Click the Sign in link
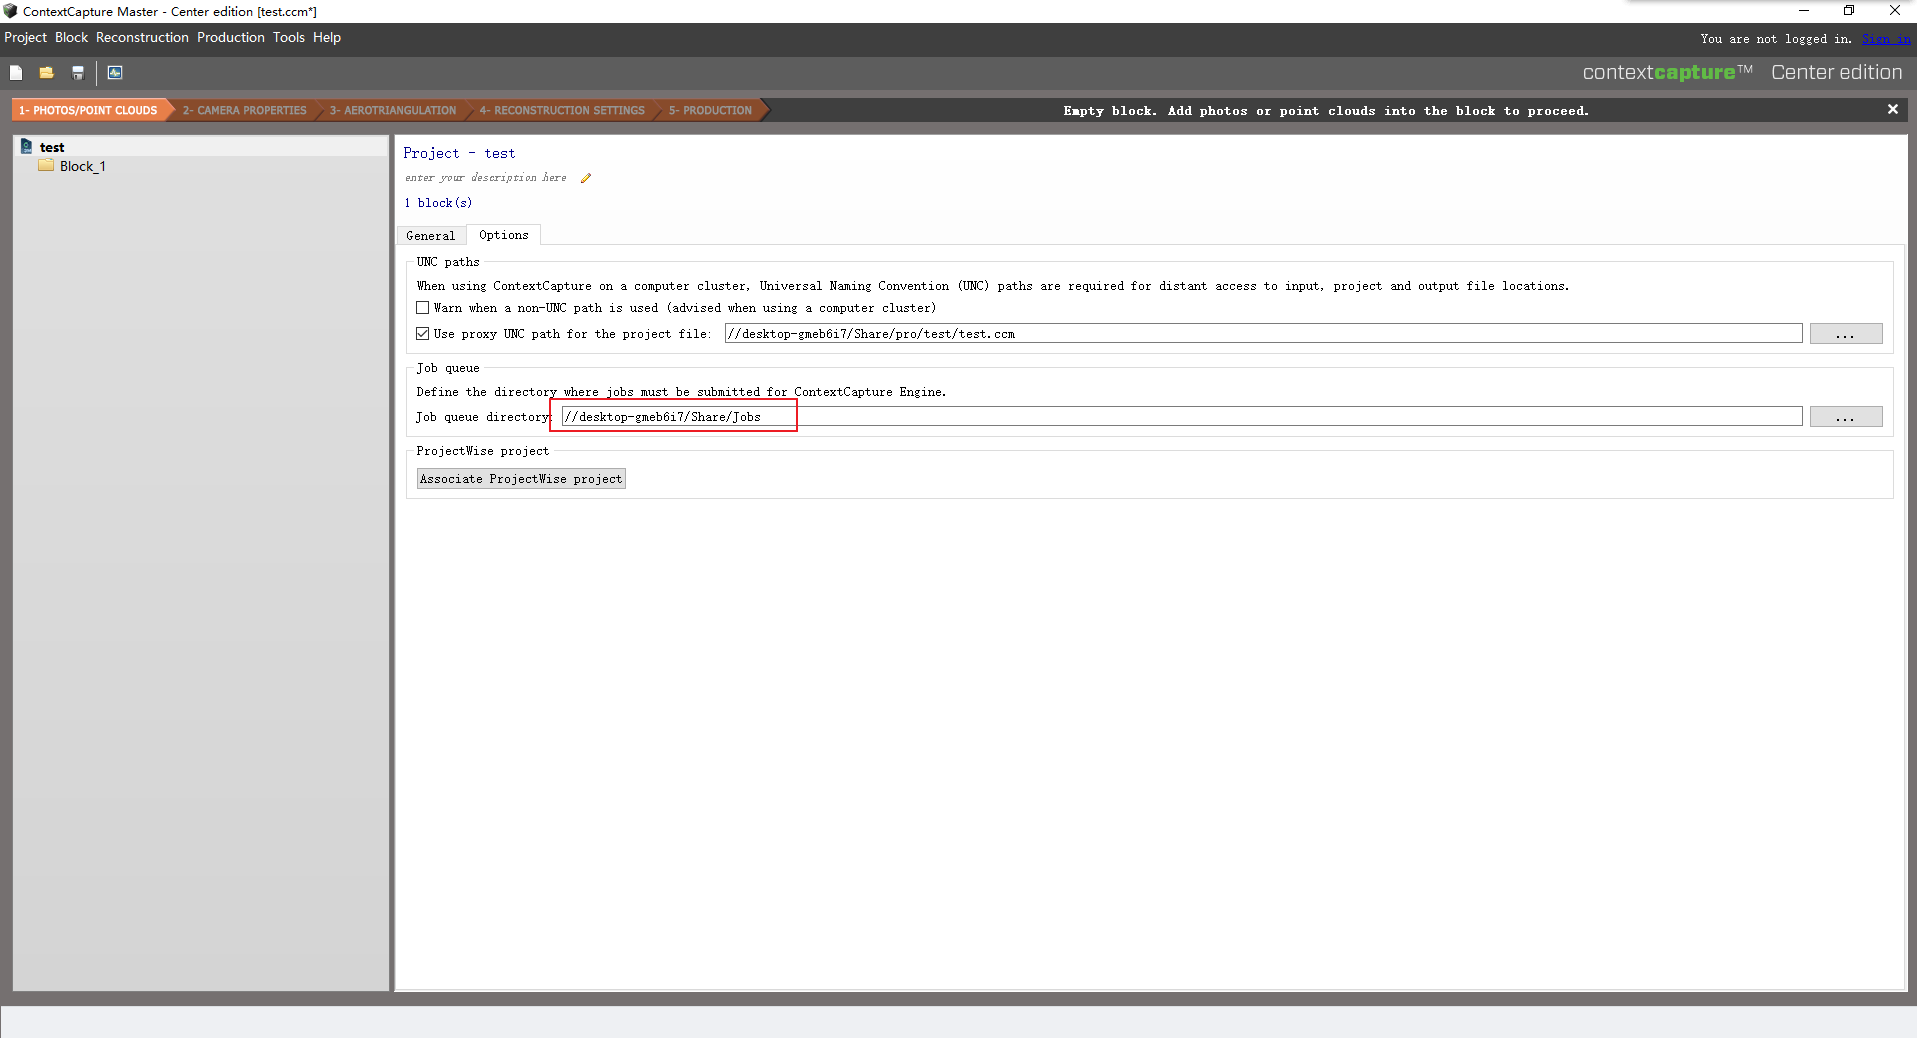Viewport: 1917px width, 1038px height. pos(1885,39)
